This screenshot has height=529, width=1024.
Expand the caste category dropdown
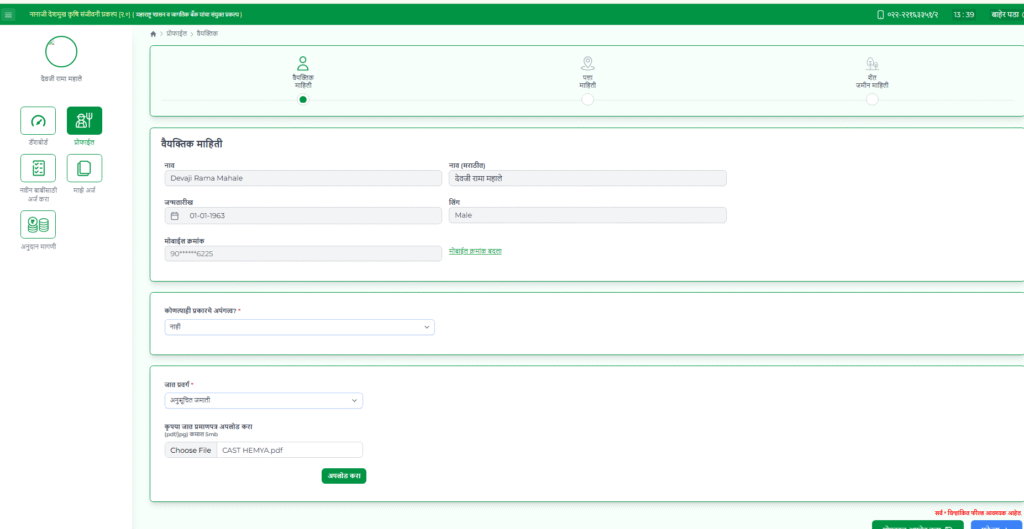coord(263,401)
